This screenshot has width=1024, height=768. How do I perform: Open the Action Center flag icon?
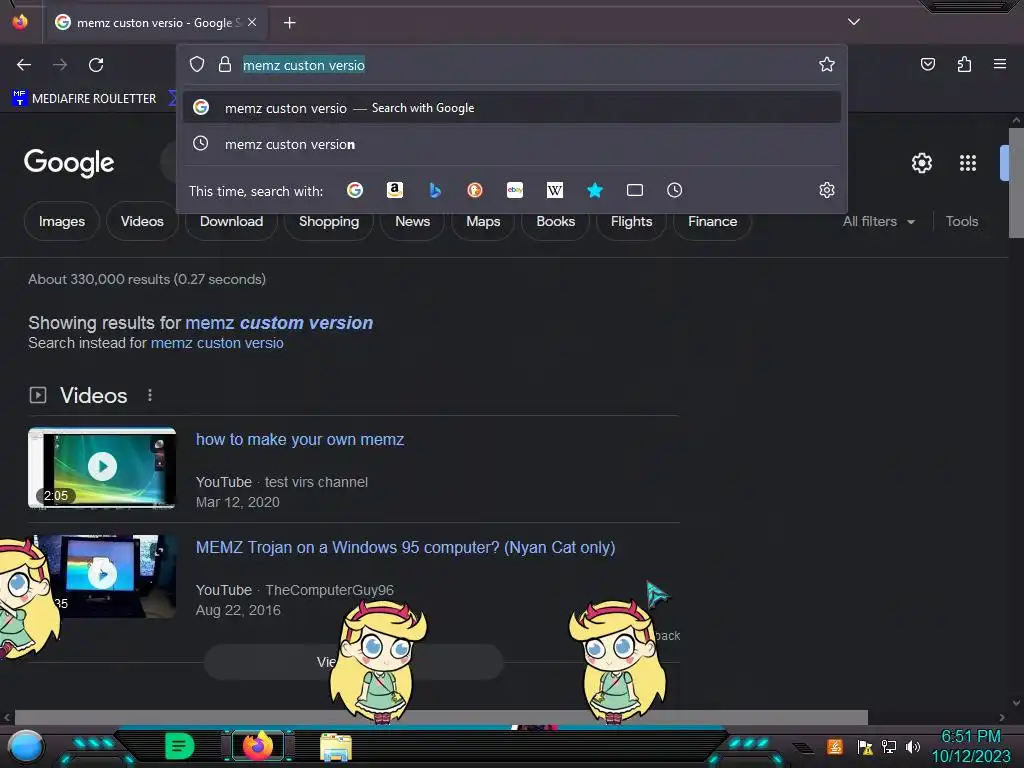865,746
